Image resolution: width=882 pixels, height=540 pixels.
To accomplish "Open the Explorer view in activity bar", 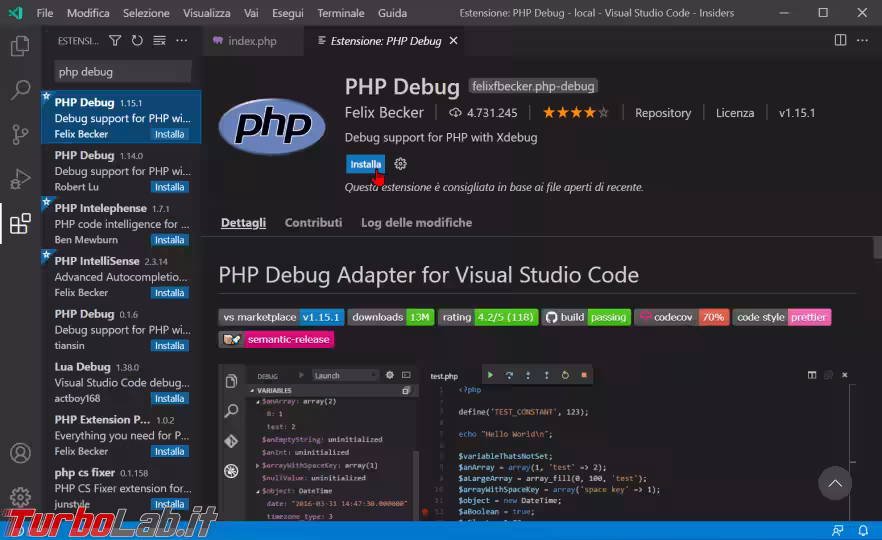I will click(x=20, y=46).
